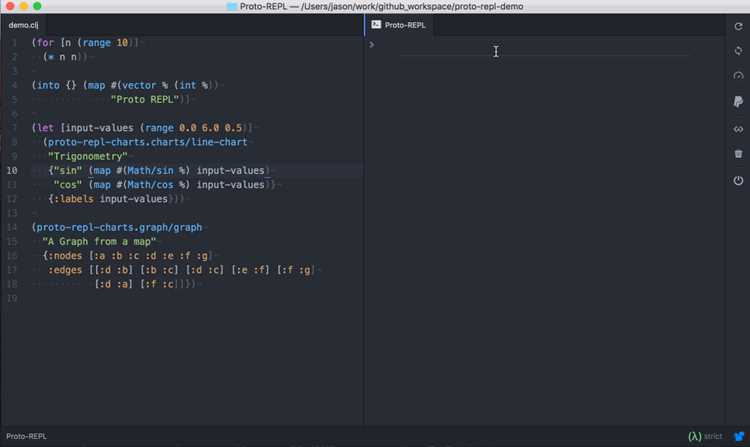This screenshot has height=447, width=750.
Task: Clear the REPL with the trash icon
Action: (739, 154)
